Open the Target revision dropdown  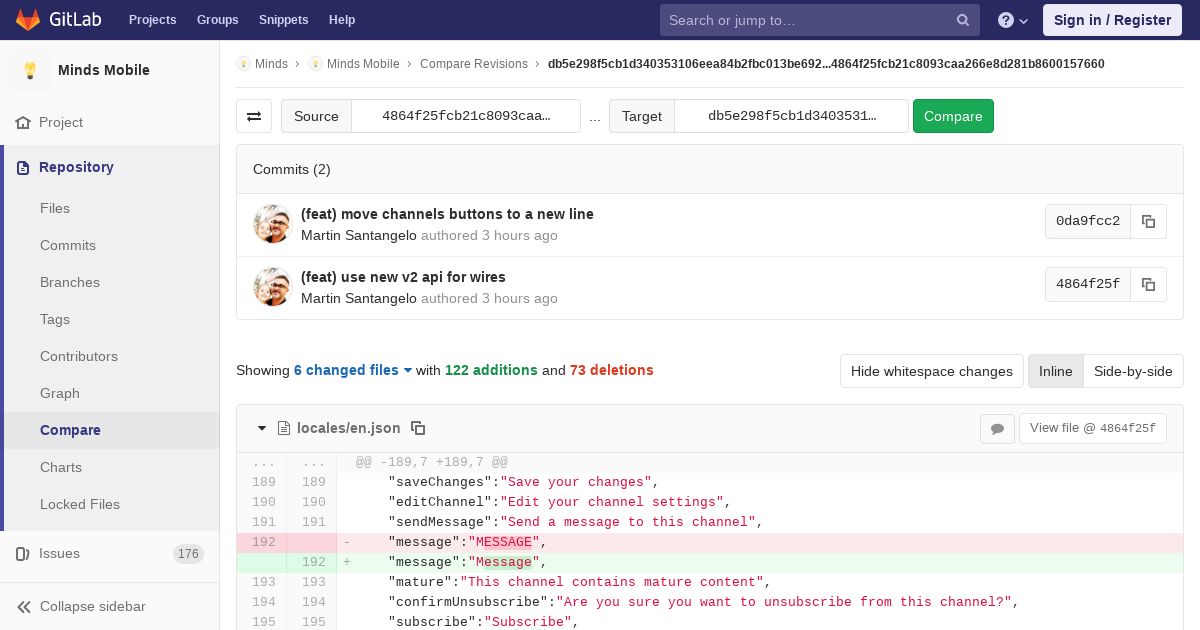[792, 116]
